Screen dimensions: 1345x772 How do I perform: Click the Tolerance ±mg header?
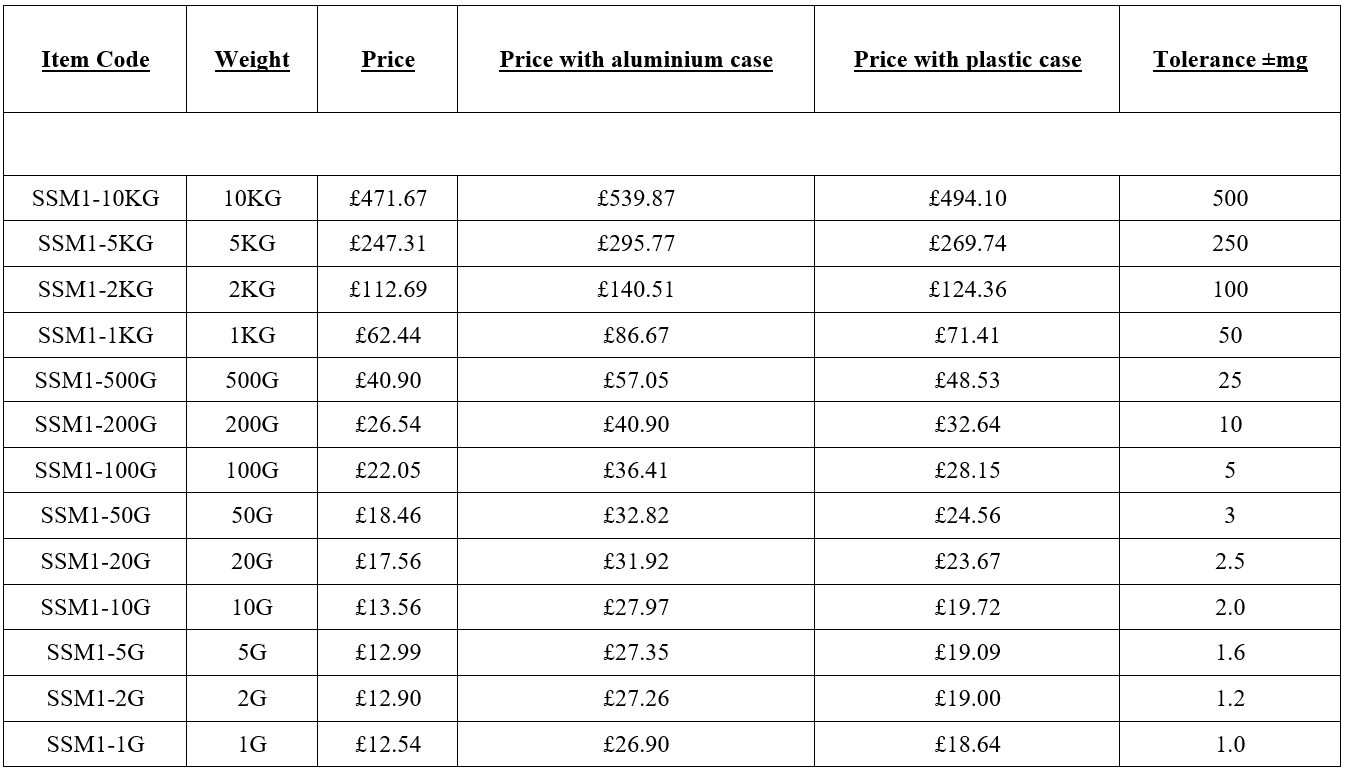tap(1230, 60)
